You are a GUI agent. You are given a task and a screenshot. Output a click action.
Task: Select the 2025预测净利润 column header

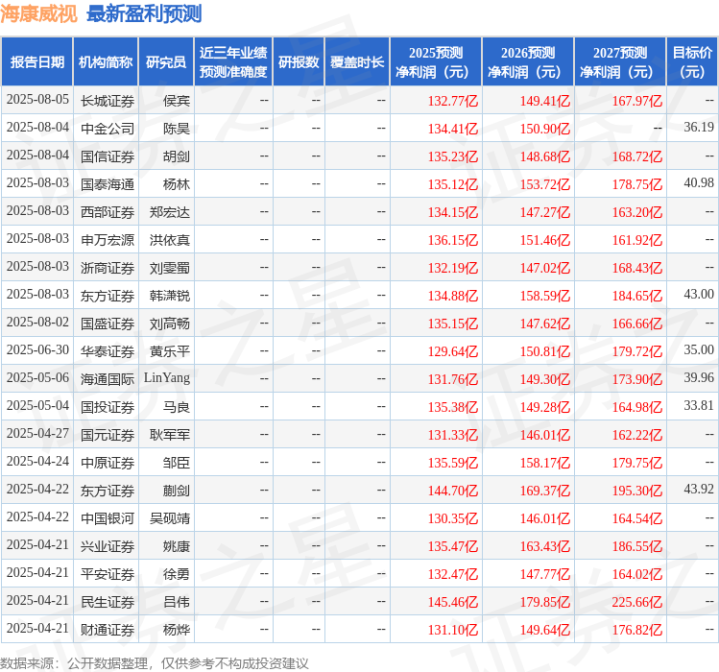click(x=436, y=62)
